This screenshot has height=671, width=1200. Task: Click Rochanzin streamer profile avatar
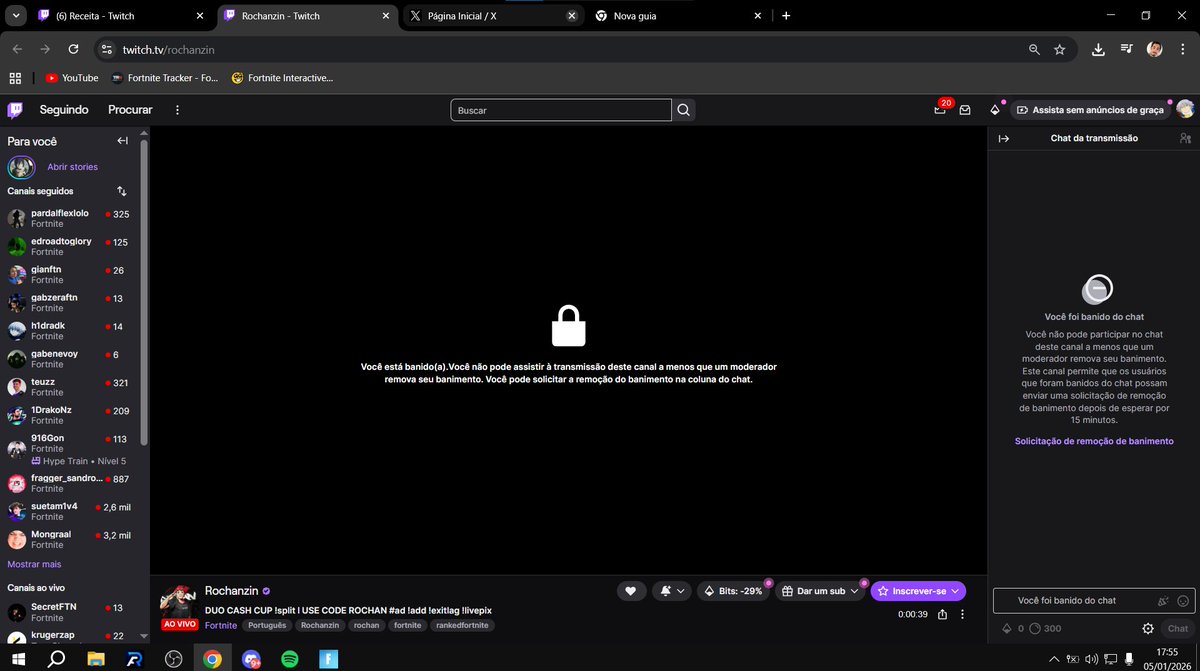[x=178, y=602]
